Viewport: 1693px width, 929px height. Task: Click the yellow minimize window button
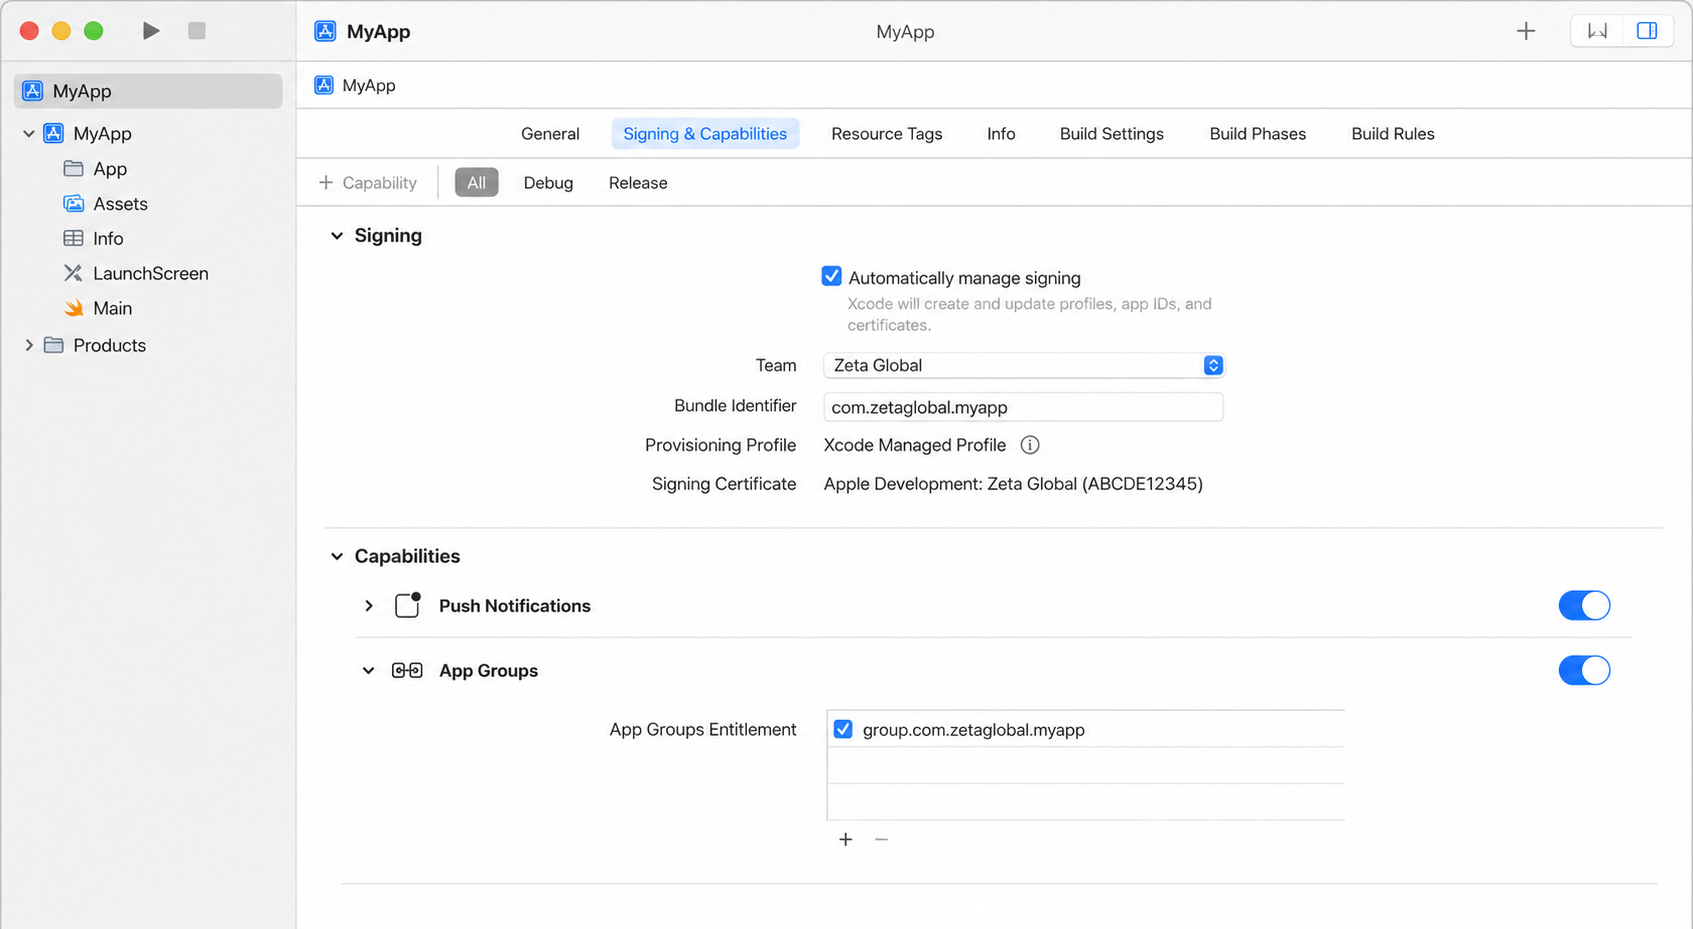[61, 31]
